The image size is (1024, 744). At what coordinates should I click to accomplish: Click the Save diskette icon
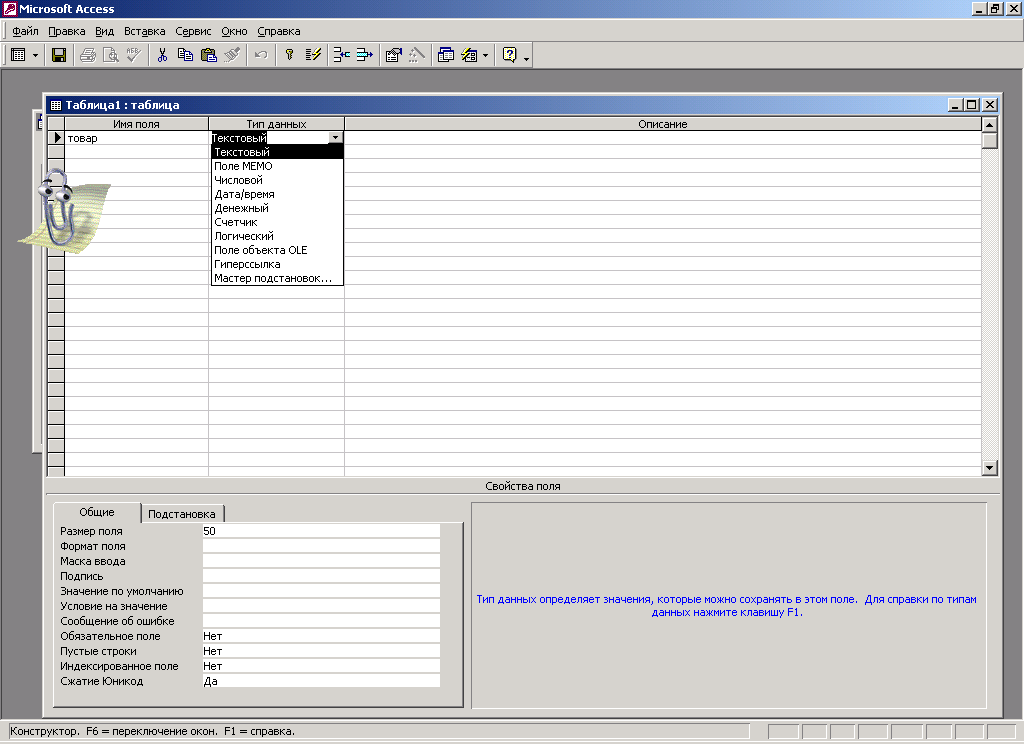tap(59, 56)
